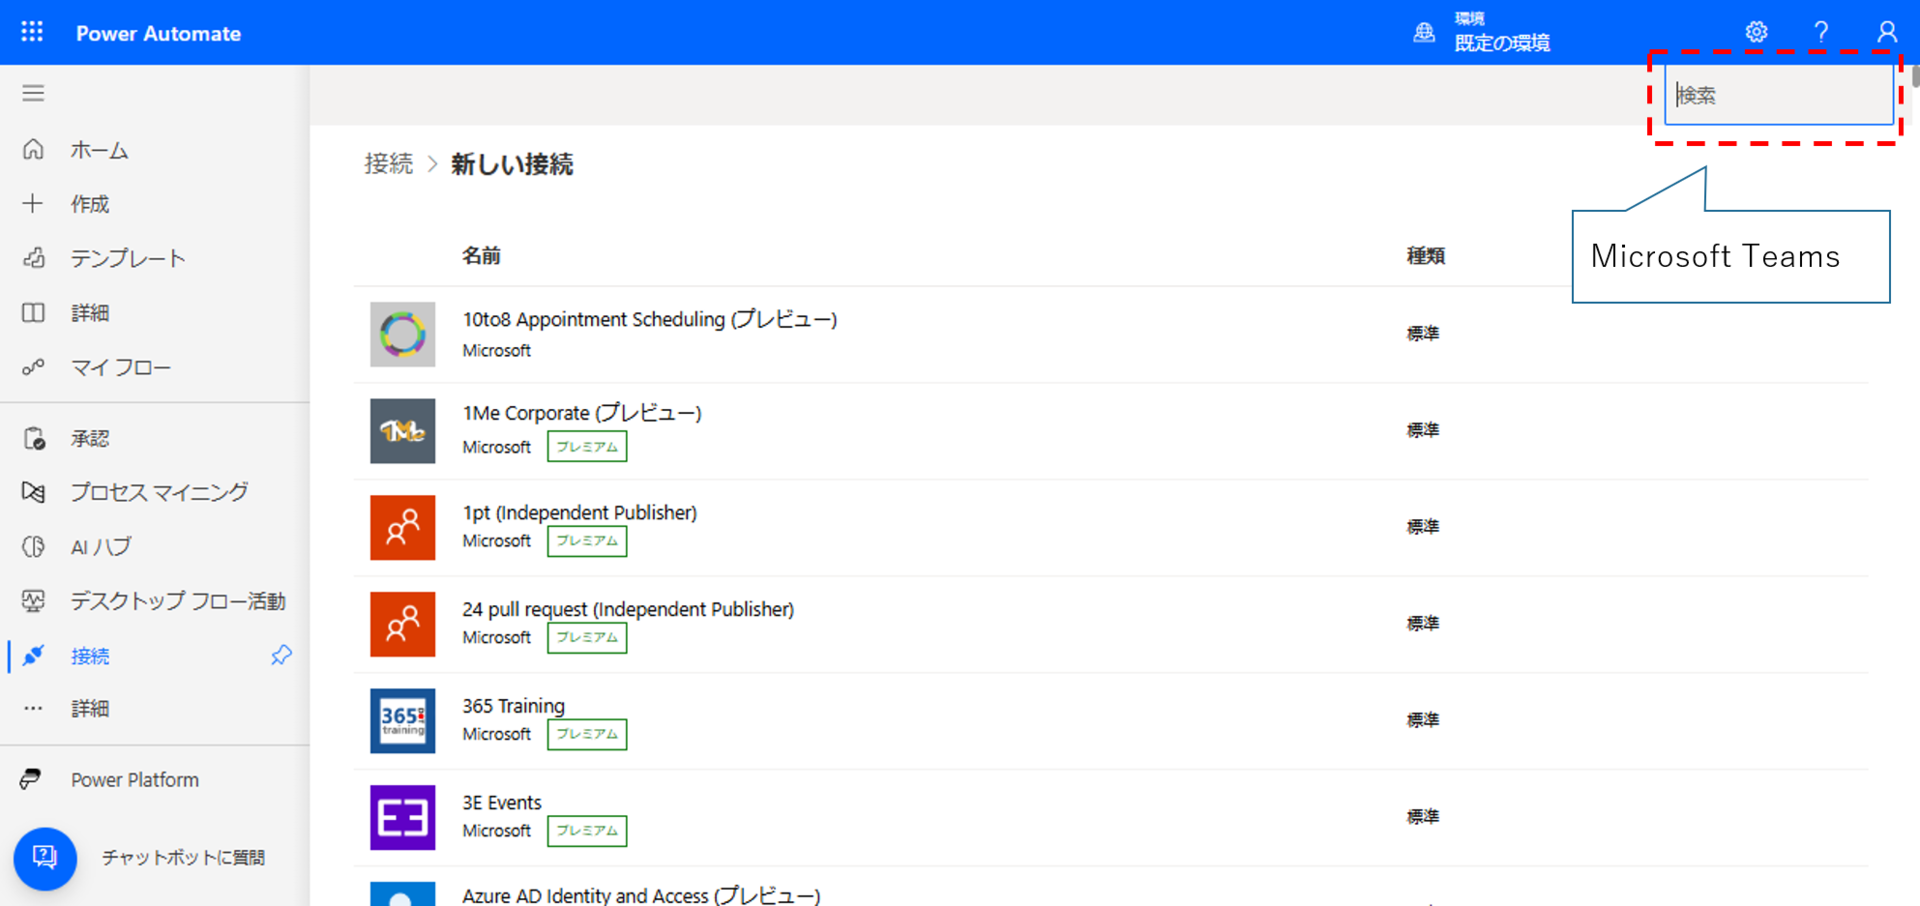This screenshot has width=1920, height=906.
Task: Select 24 pull request (Independent Publisher) name
Action: [x=628, y=609]
